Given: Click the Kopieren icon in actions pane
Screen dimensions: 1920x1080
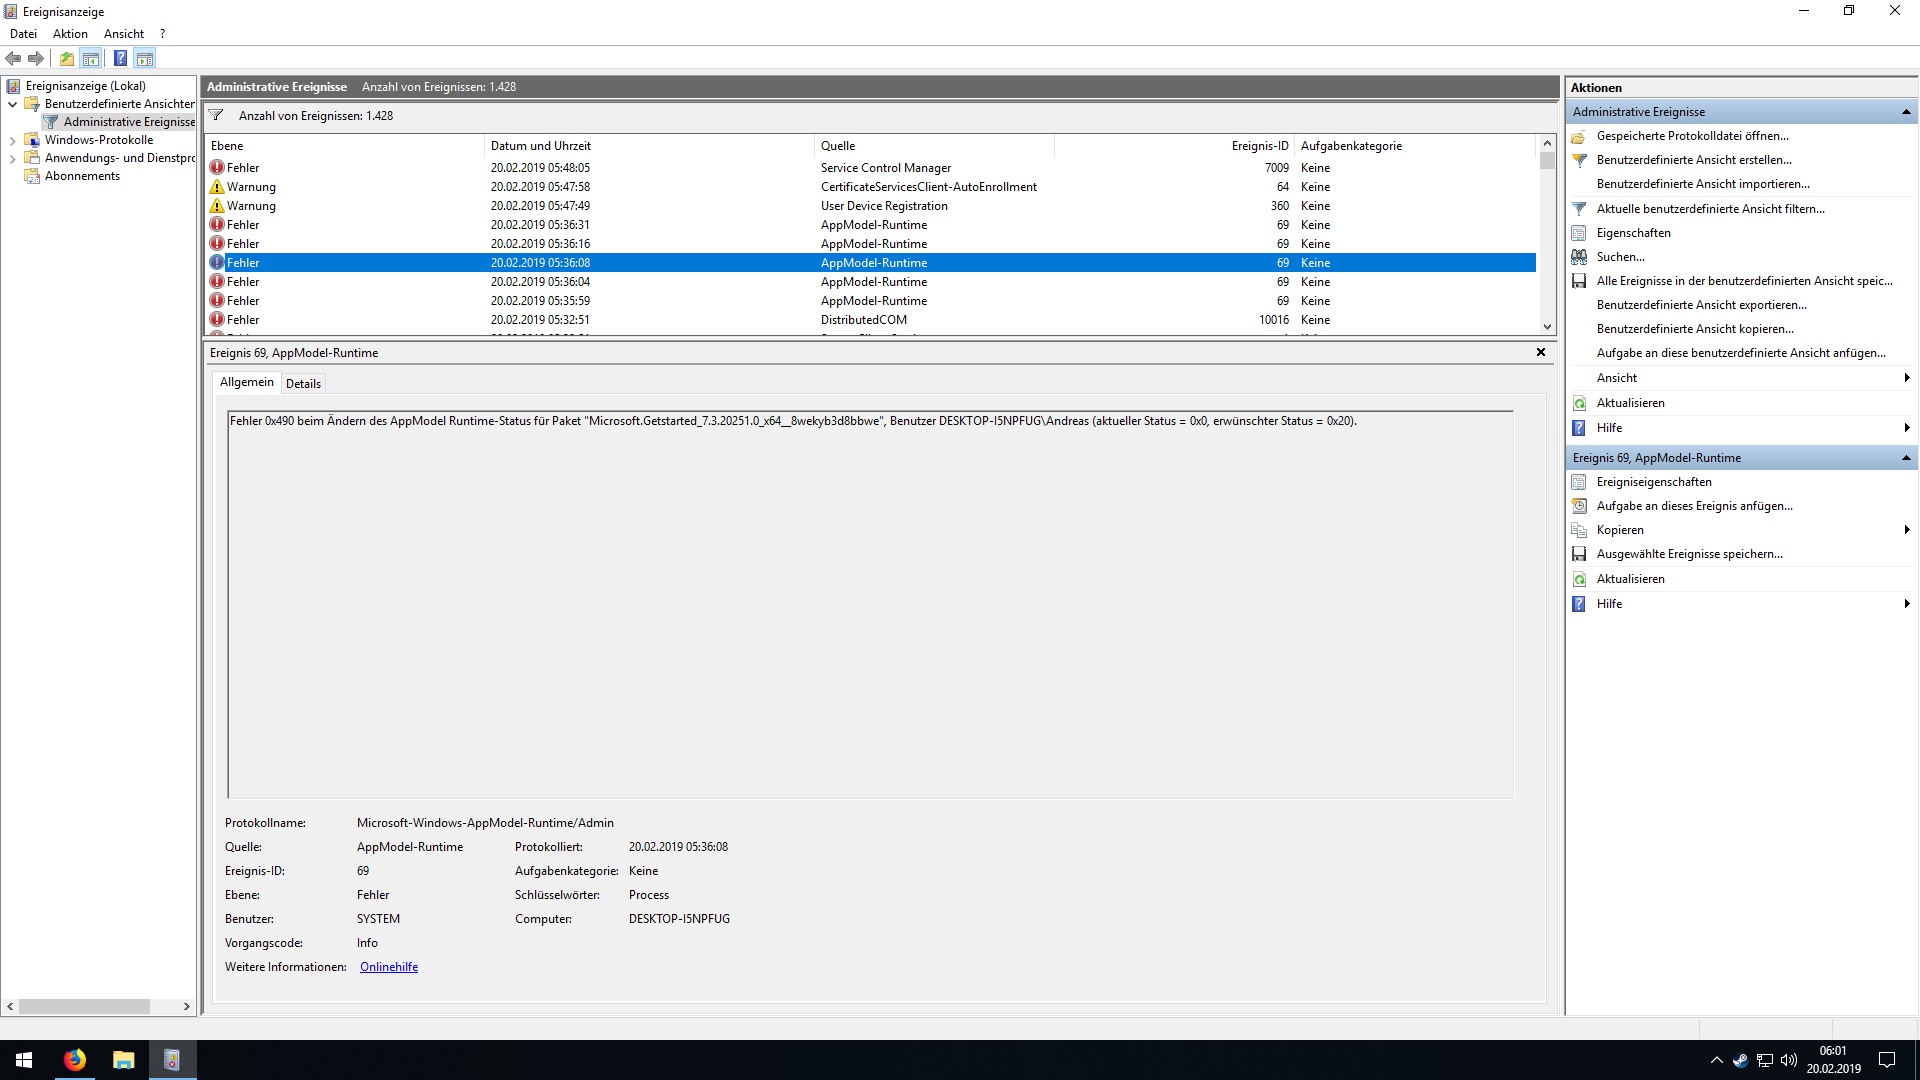Looking at the screenshot, I should (1579, 530).
